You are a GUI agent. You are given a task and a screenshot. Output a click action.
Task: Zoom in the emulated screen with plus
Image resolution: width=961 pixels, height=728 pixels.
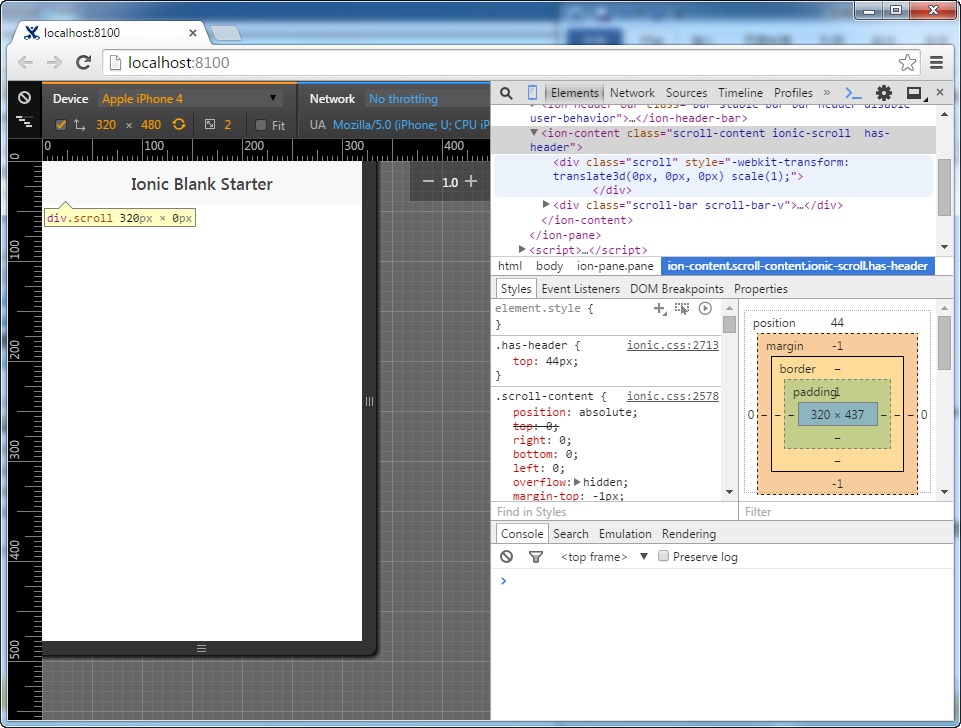[471, 181]
